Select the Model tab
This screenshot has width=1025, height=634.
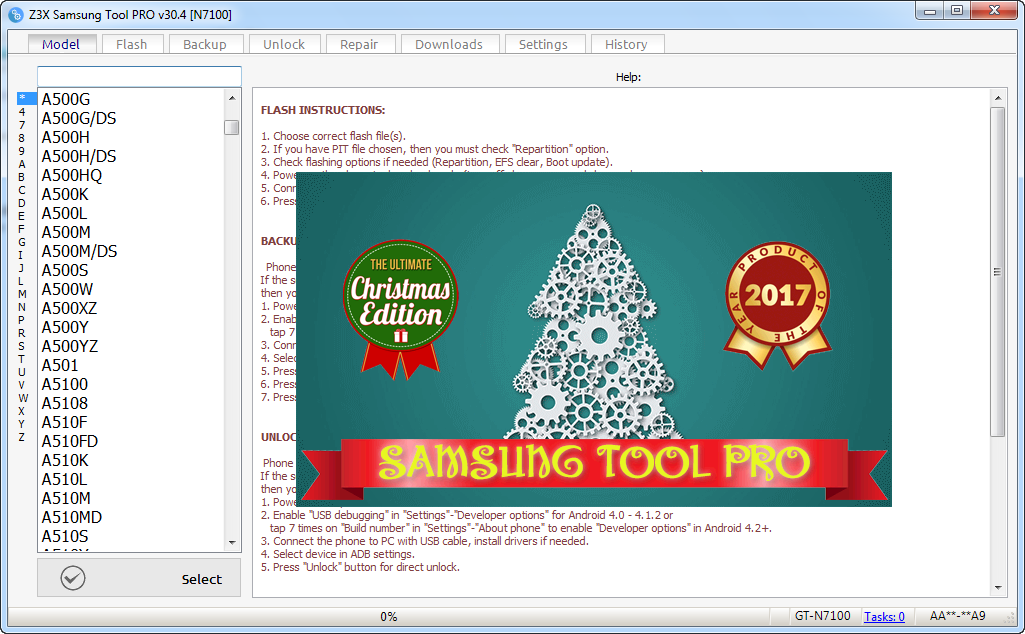[x=61, y=44]
